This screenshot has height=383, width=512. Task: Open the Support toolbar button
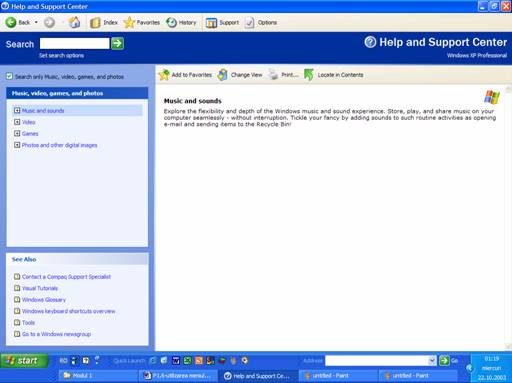[222, 22]
